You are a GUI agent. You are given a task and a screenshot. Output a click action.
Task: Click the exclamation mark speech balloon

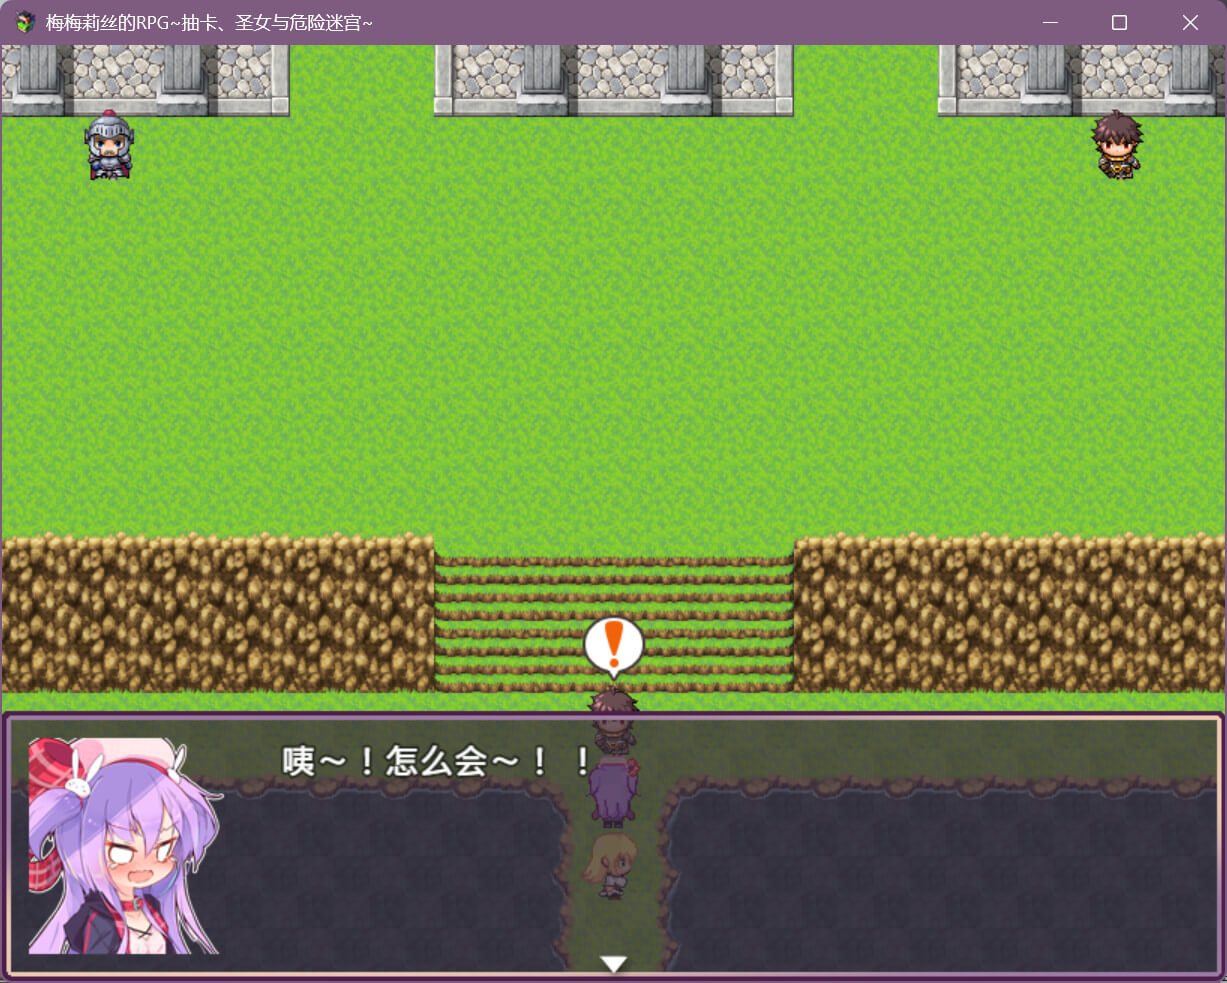pos(613,643)
